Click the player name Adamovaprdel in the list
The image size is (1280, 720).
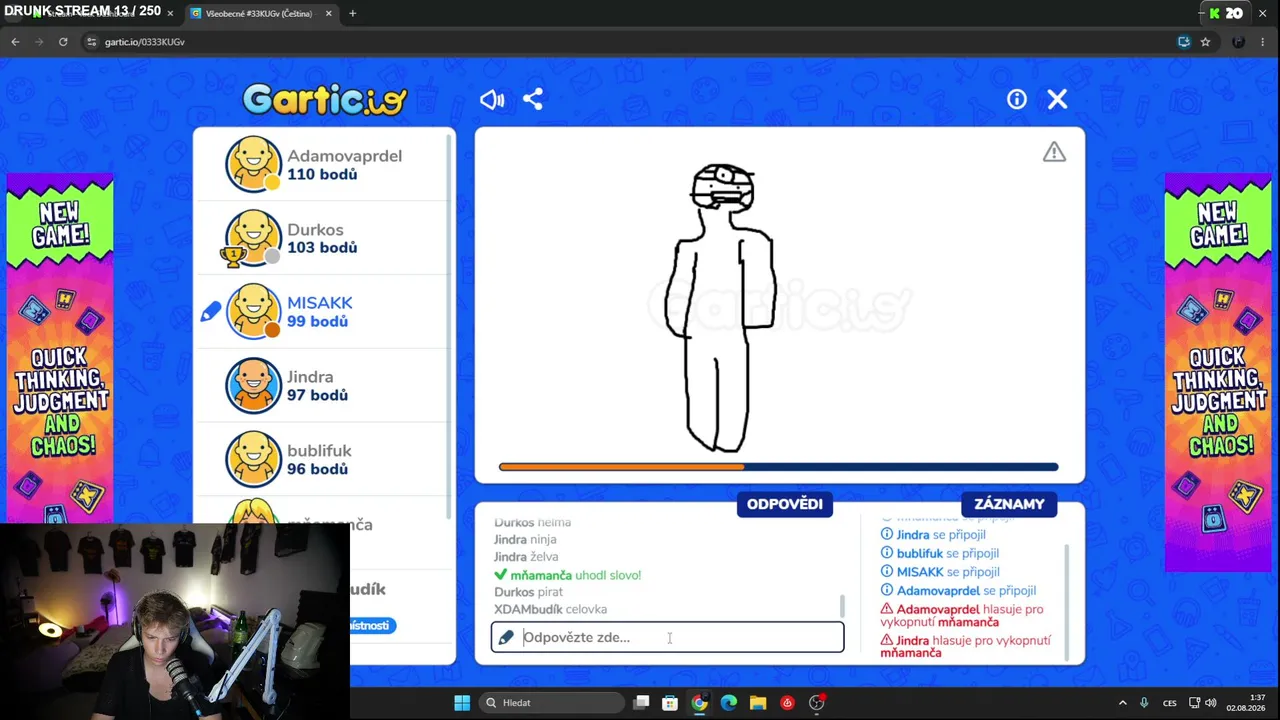pyautogui.click(x=344, y=156)
